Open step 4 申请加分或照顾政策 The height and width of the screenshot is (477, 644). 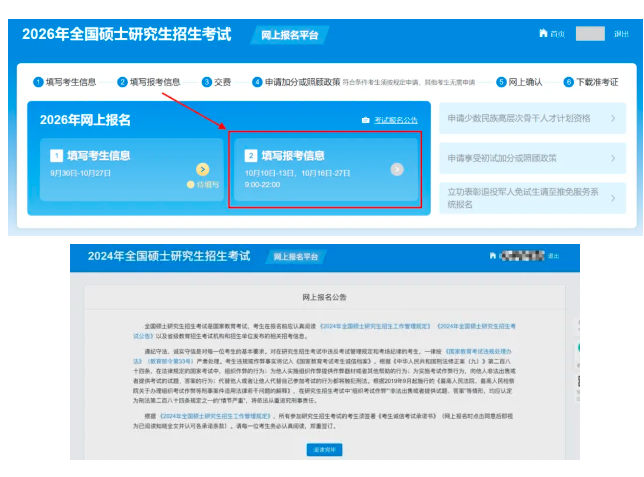301,82
